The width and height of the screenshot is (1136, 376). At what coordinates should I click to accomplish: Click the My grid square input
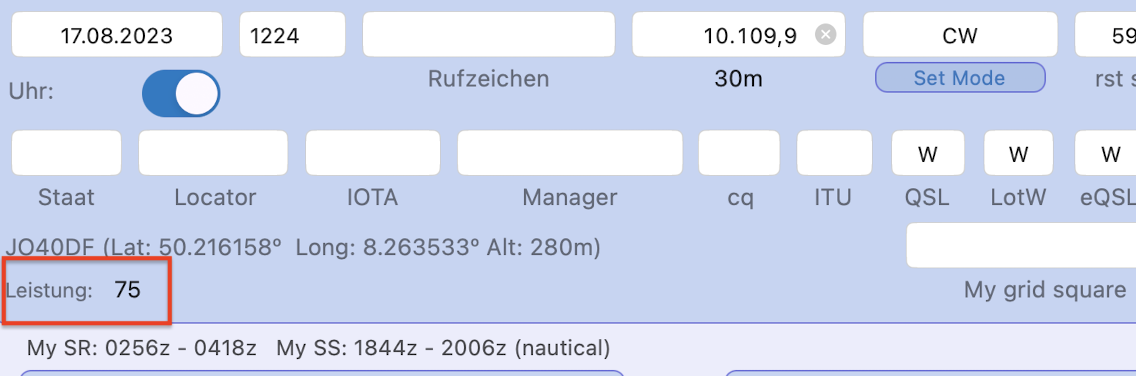(1021, 246)
